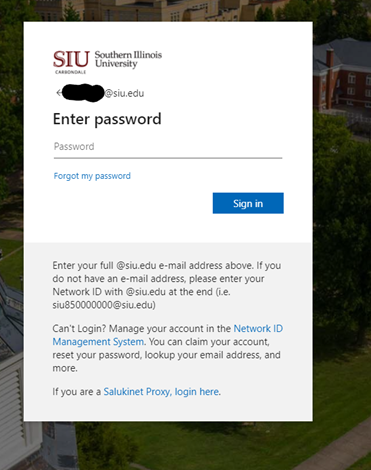The image size is (371, 470).
Task: Open the Forgot my password link
Action: (92, 176)
